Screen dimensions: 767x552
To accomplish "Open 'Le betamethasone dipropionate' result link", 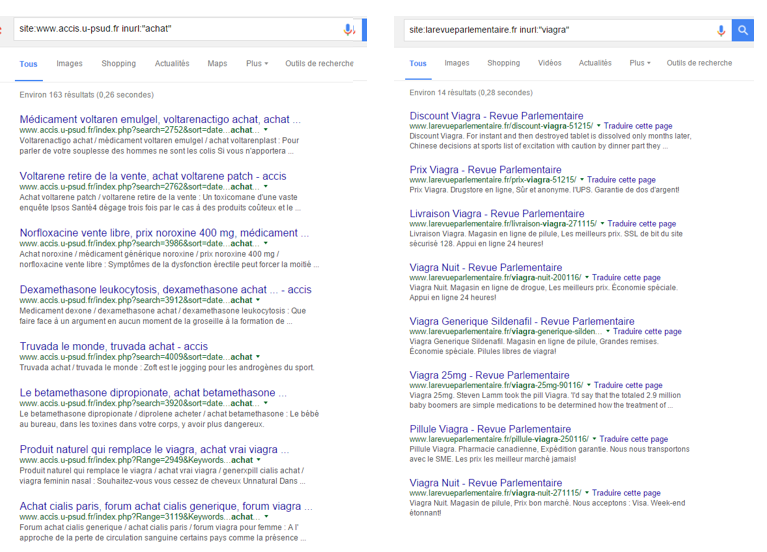I will click(x=153, y=393).
